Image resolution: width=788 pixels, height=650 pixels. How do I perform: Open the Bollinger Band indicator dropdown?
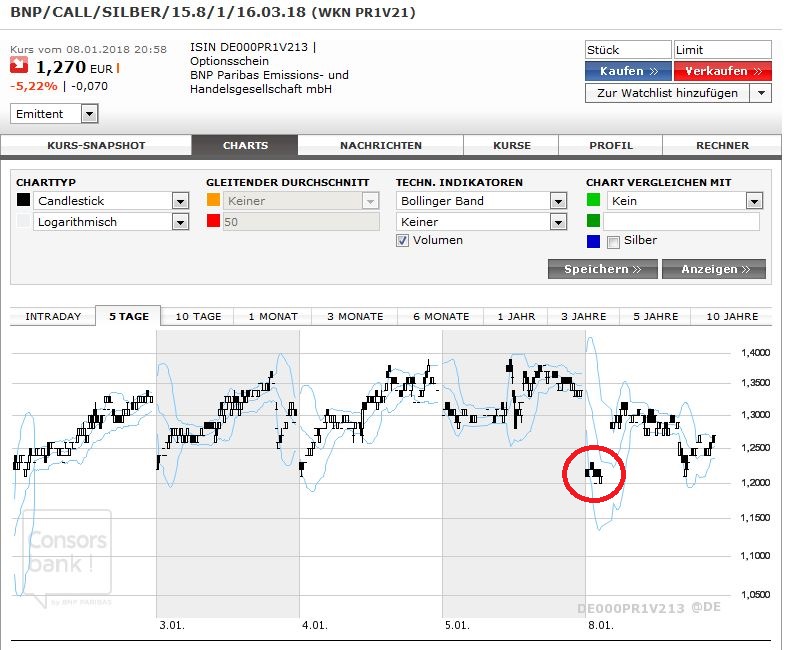[x=481, y=201]
